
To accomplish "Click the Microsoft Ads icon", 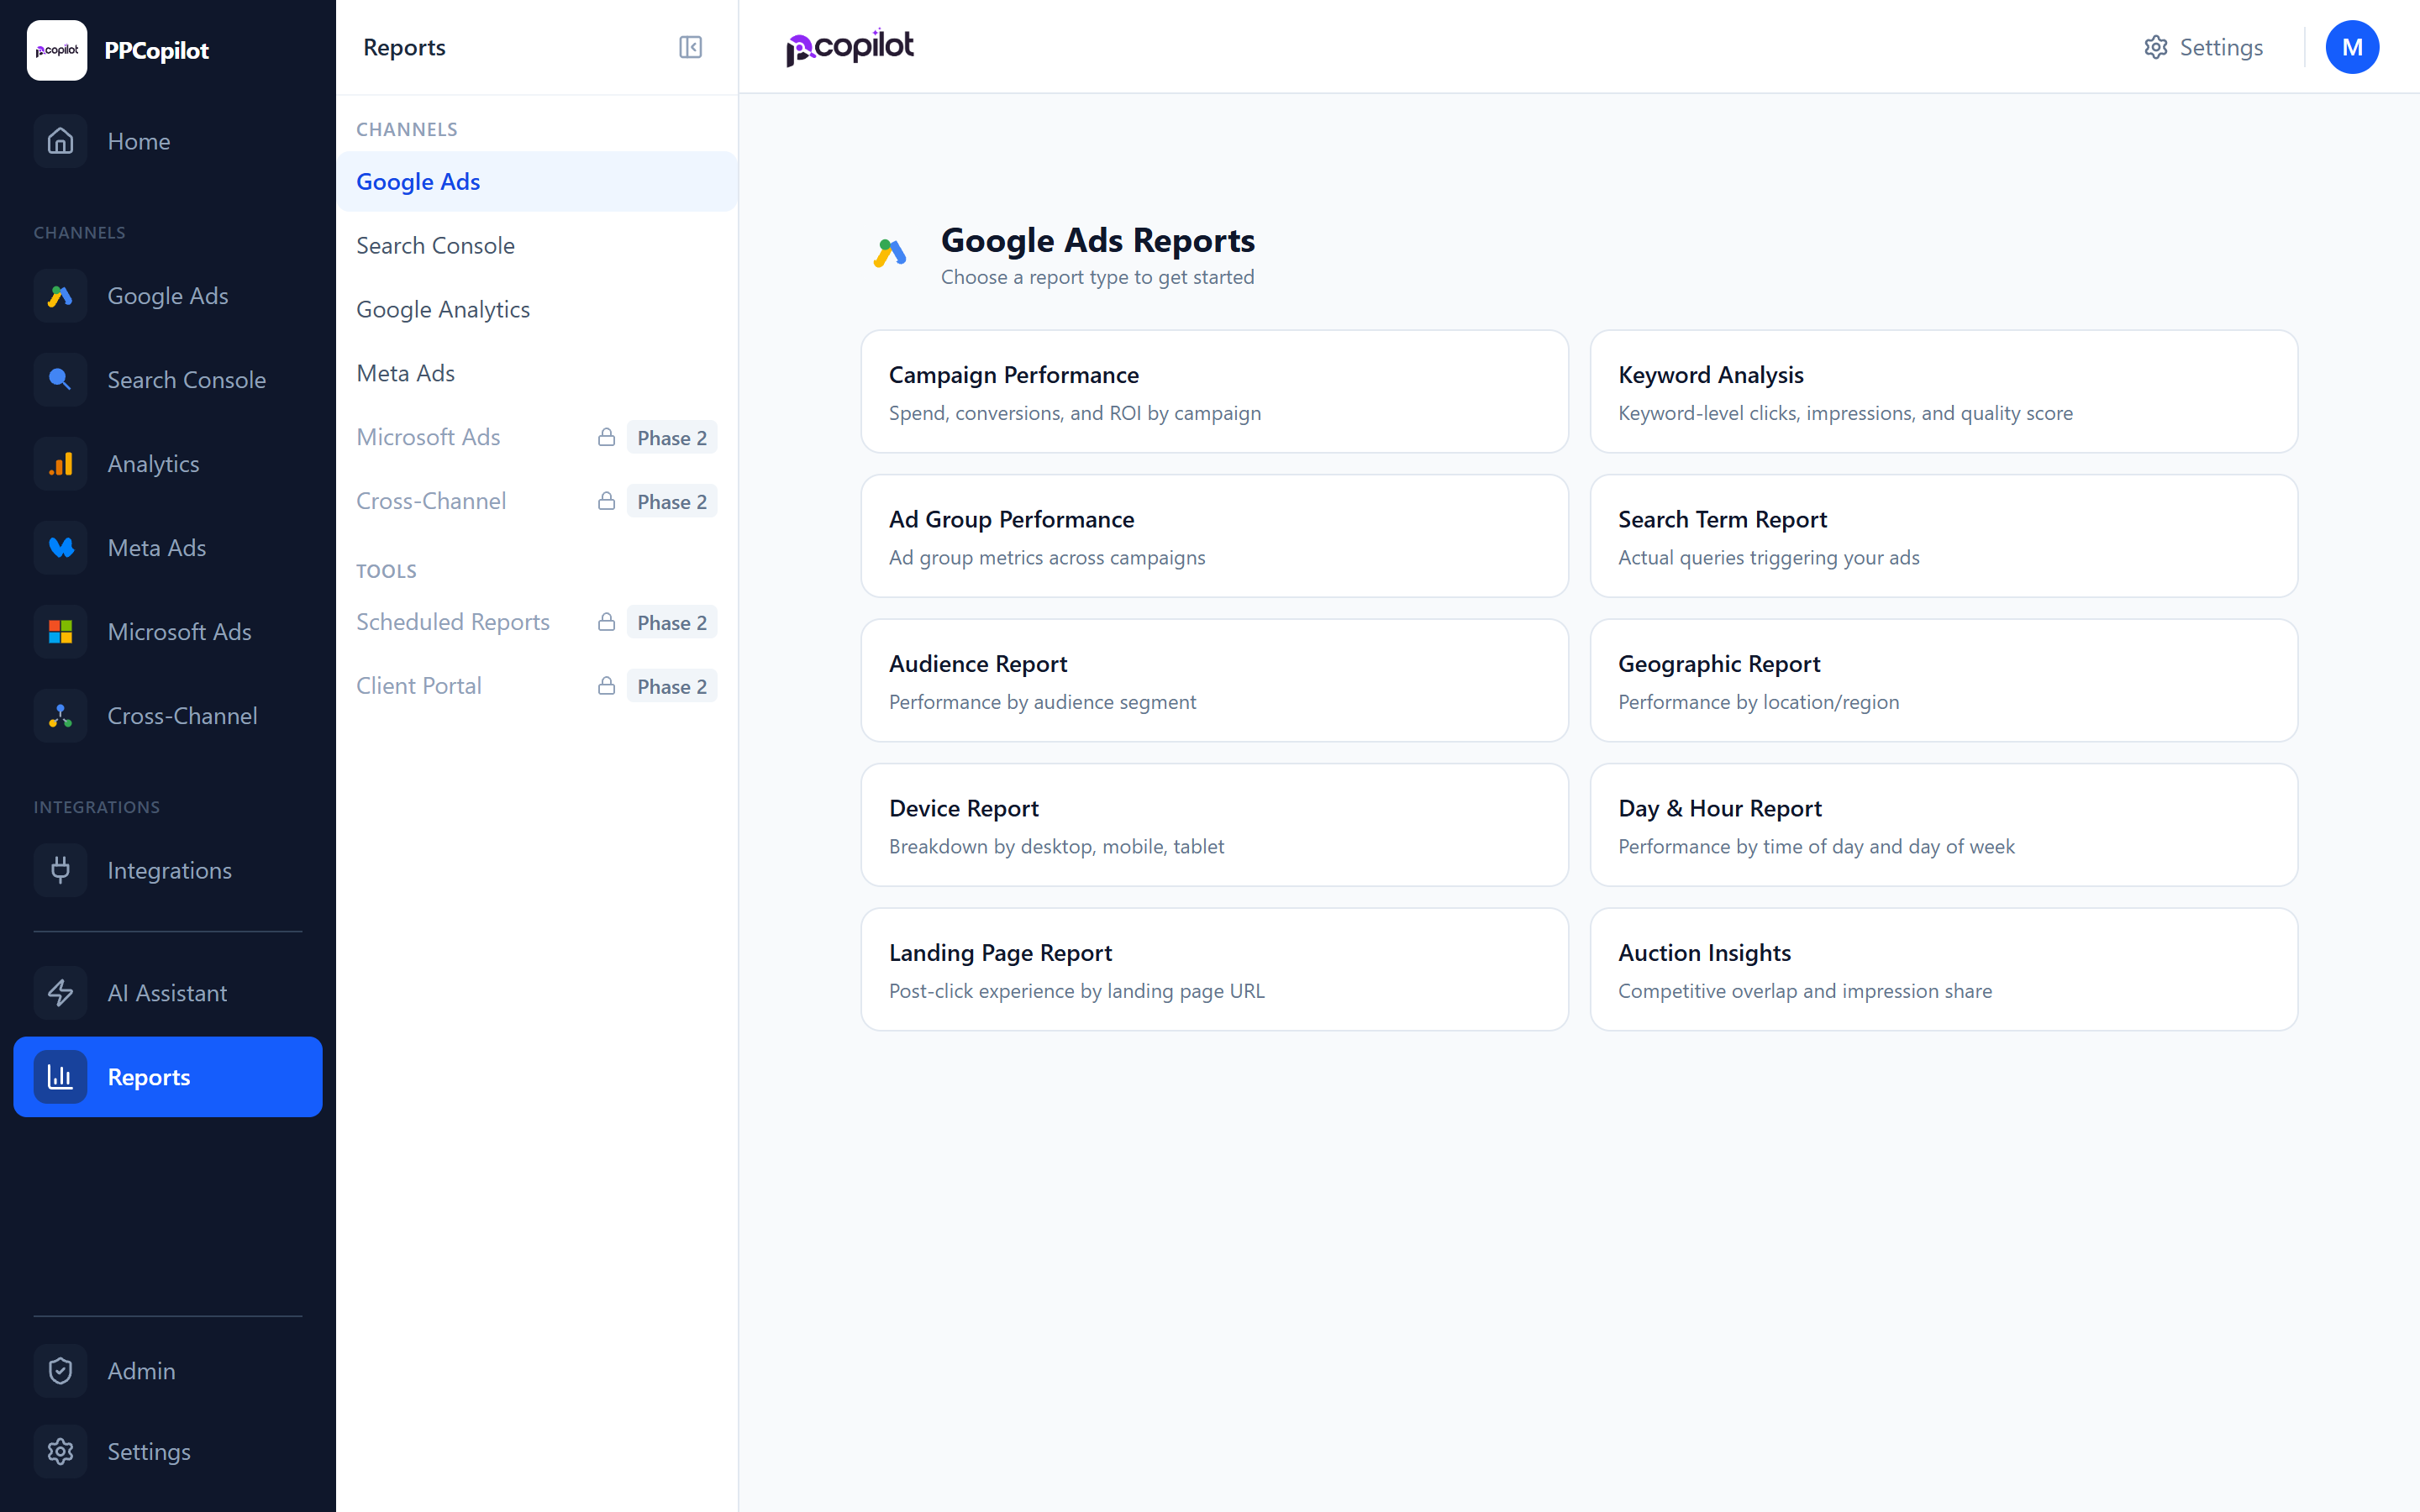I will (60, 631).
